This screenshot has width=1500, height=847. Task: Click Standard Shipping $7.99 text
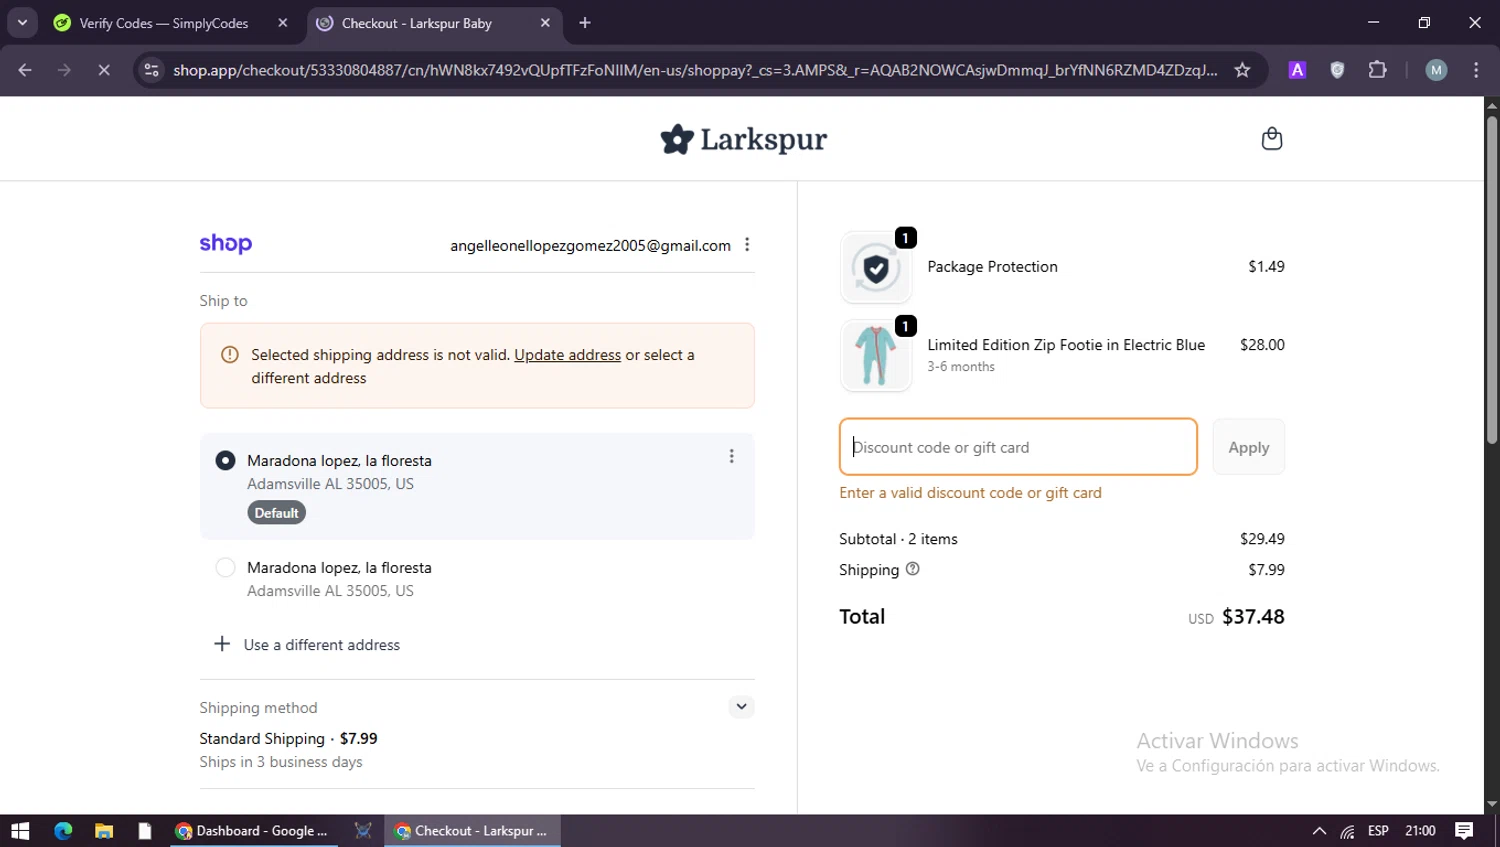point(288,739)
